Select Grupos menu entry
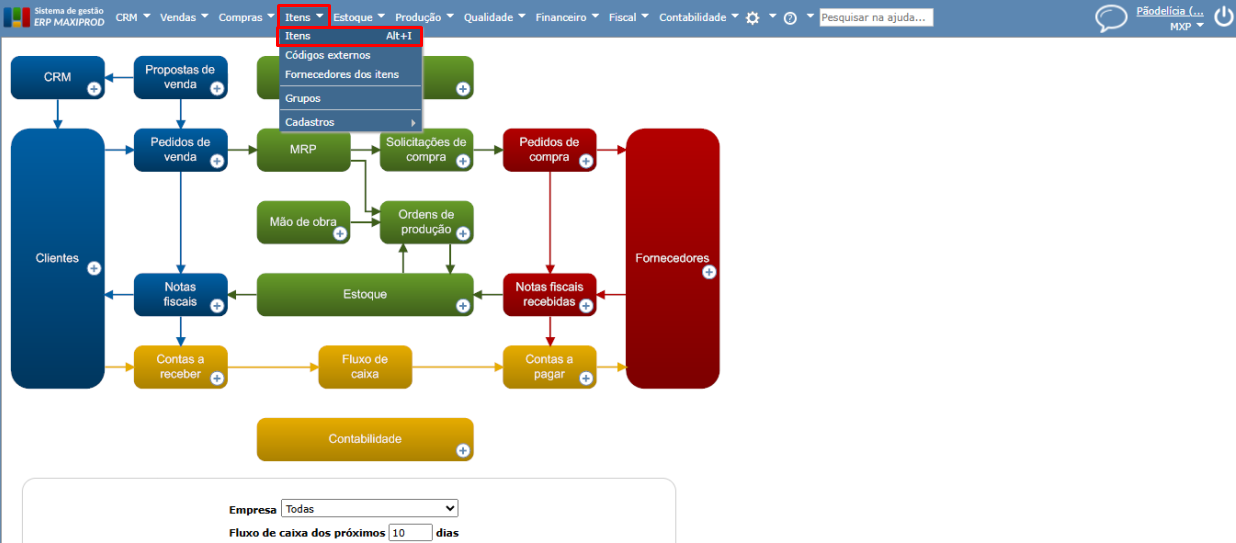Image resolution: width=1236 pixels, height=543 pixels. pyautogui.click(x=350, y=98)
